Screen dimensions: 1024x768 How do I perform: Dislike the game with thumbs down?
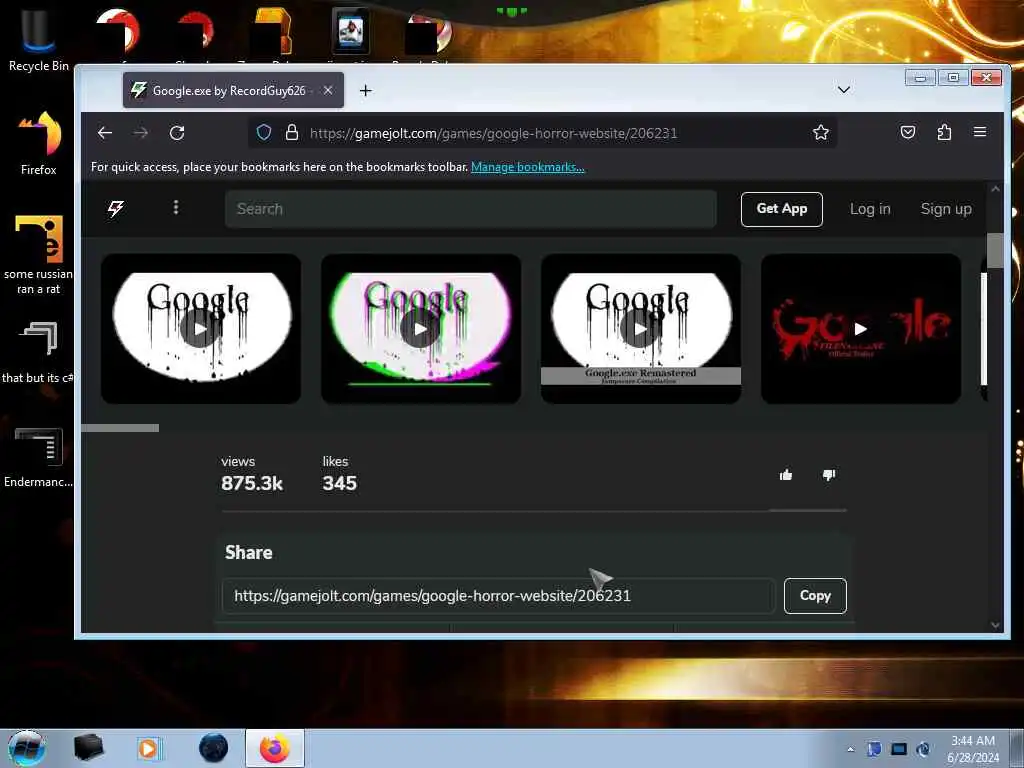pyautogui.click(x=829, y=475)
